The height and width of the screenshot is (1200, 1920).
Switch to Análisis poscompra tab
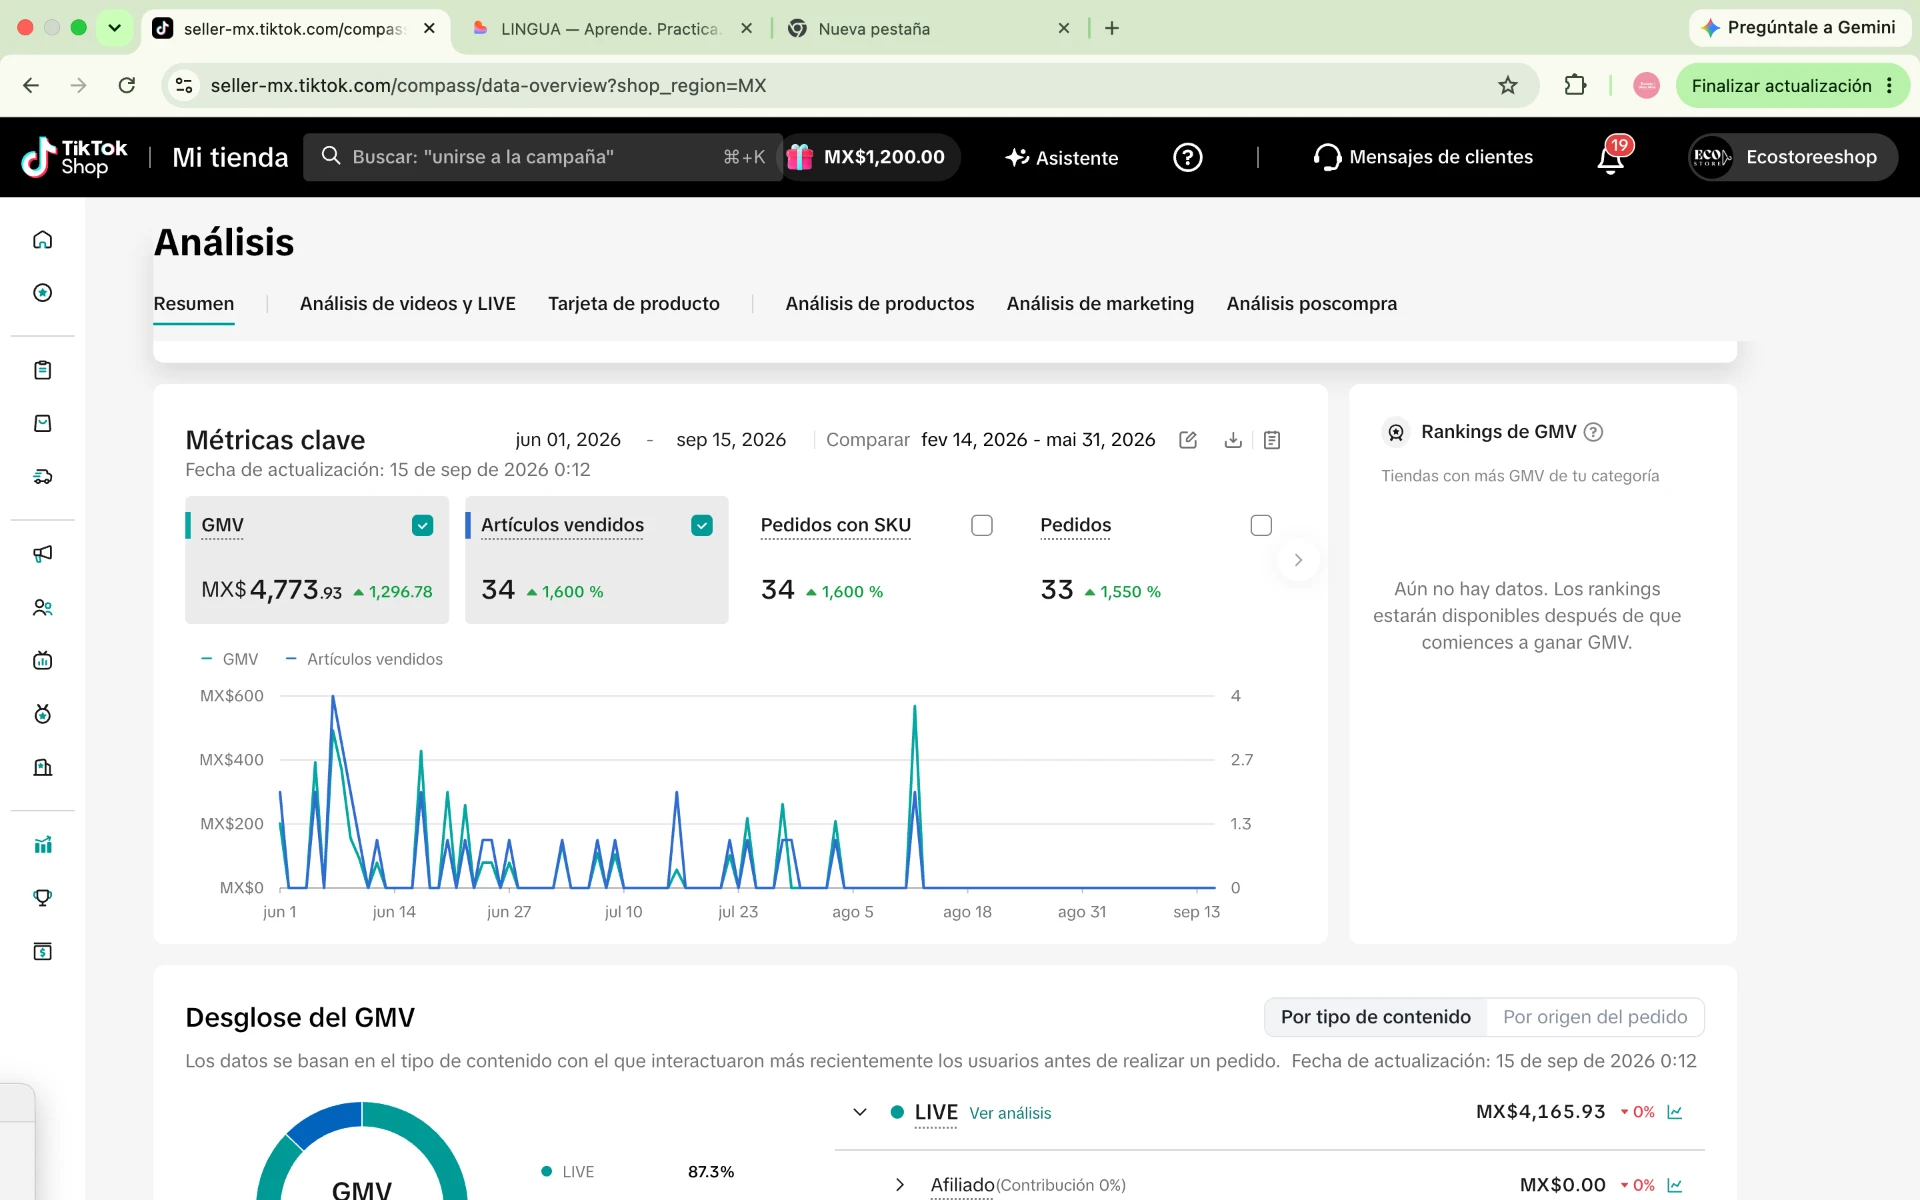(1312, 304)
